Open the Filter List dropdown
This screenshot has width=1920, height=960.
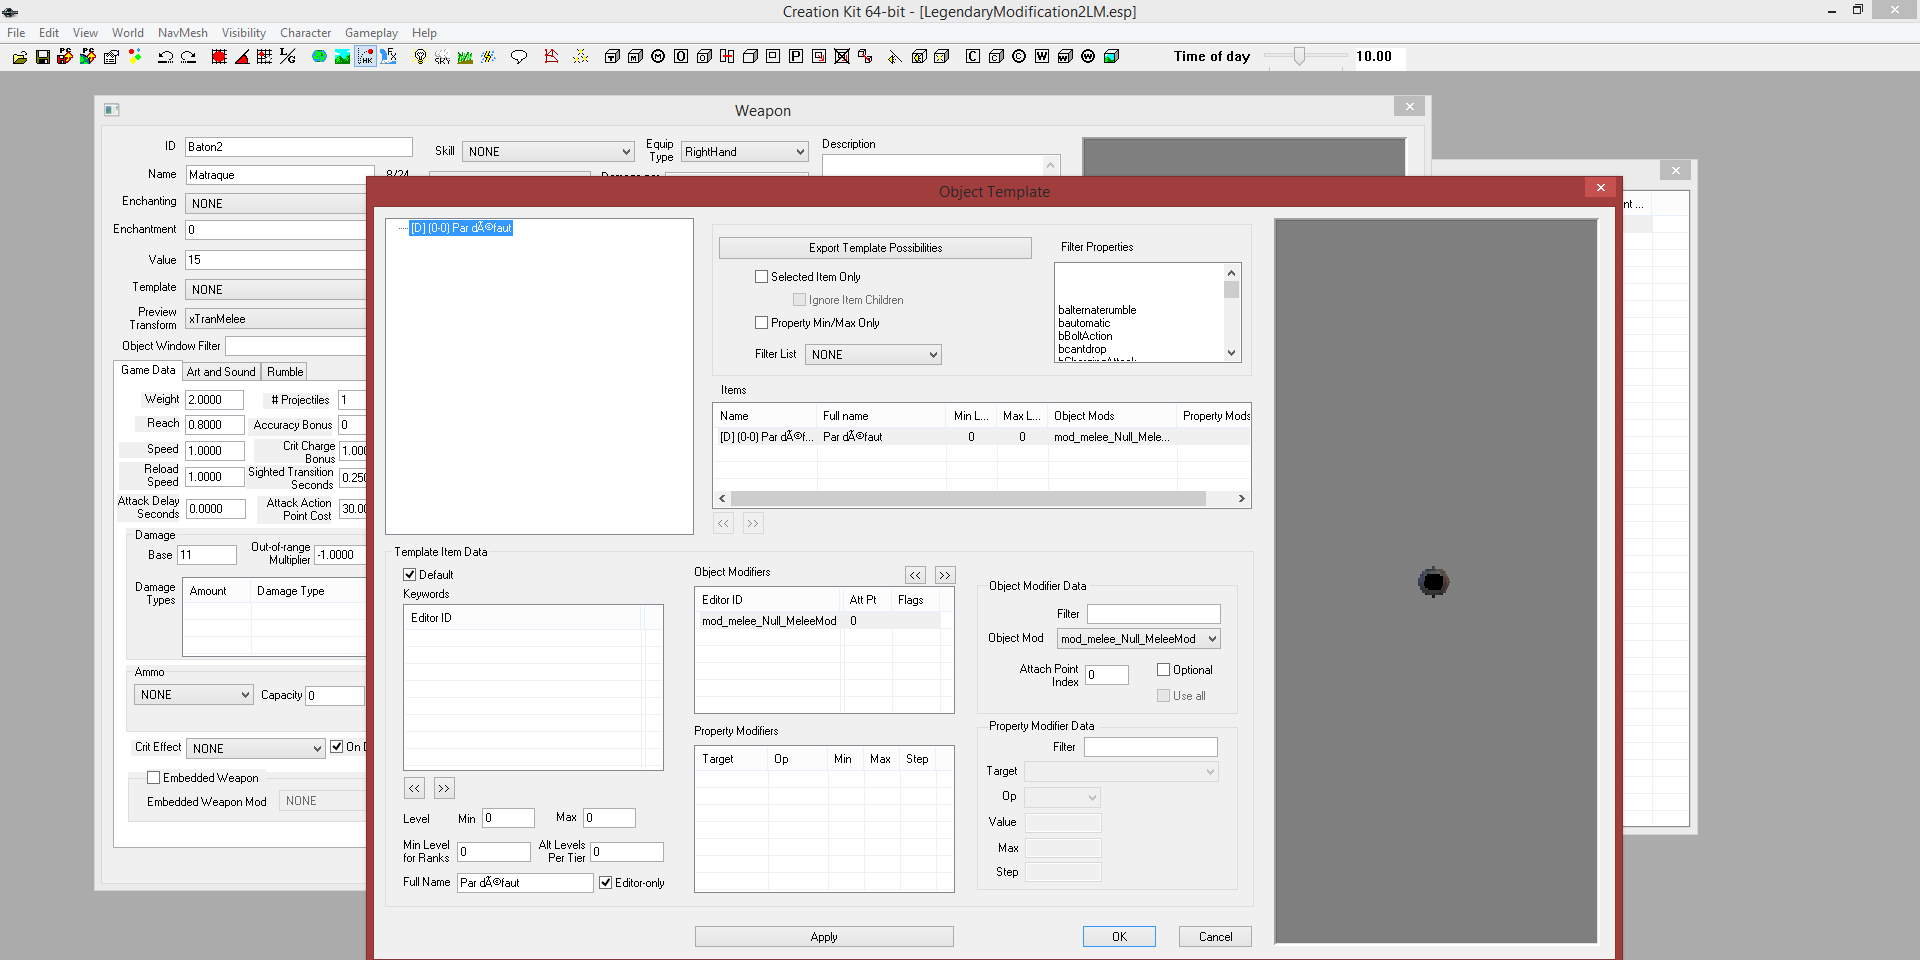click(x=873, y=355)
